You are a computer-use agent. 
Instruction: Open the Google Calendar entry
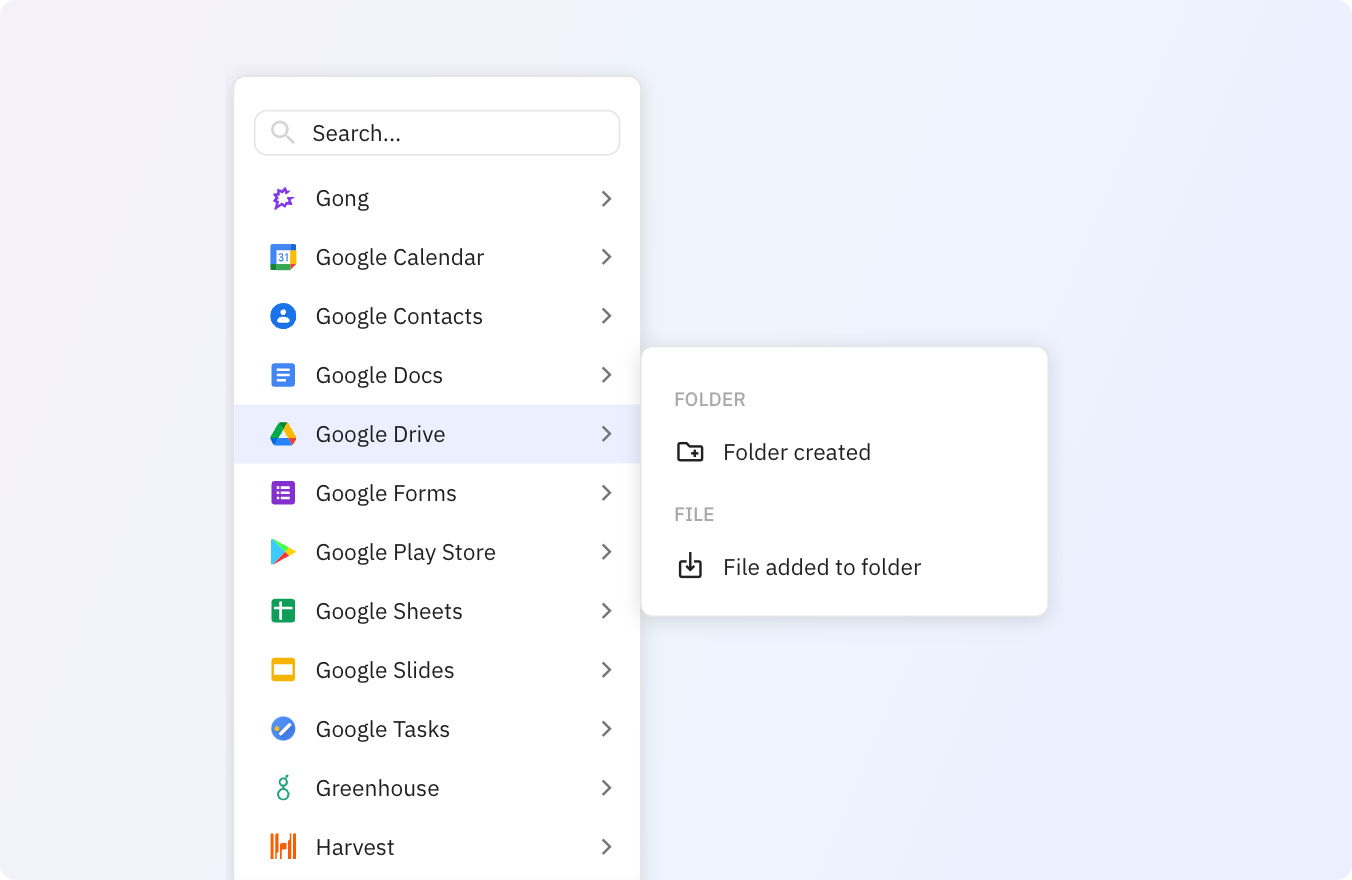click(437, 257)
